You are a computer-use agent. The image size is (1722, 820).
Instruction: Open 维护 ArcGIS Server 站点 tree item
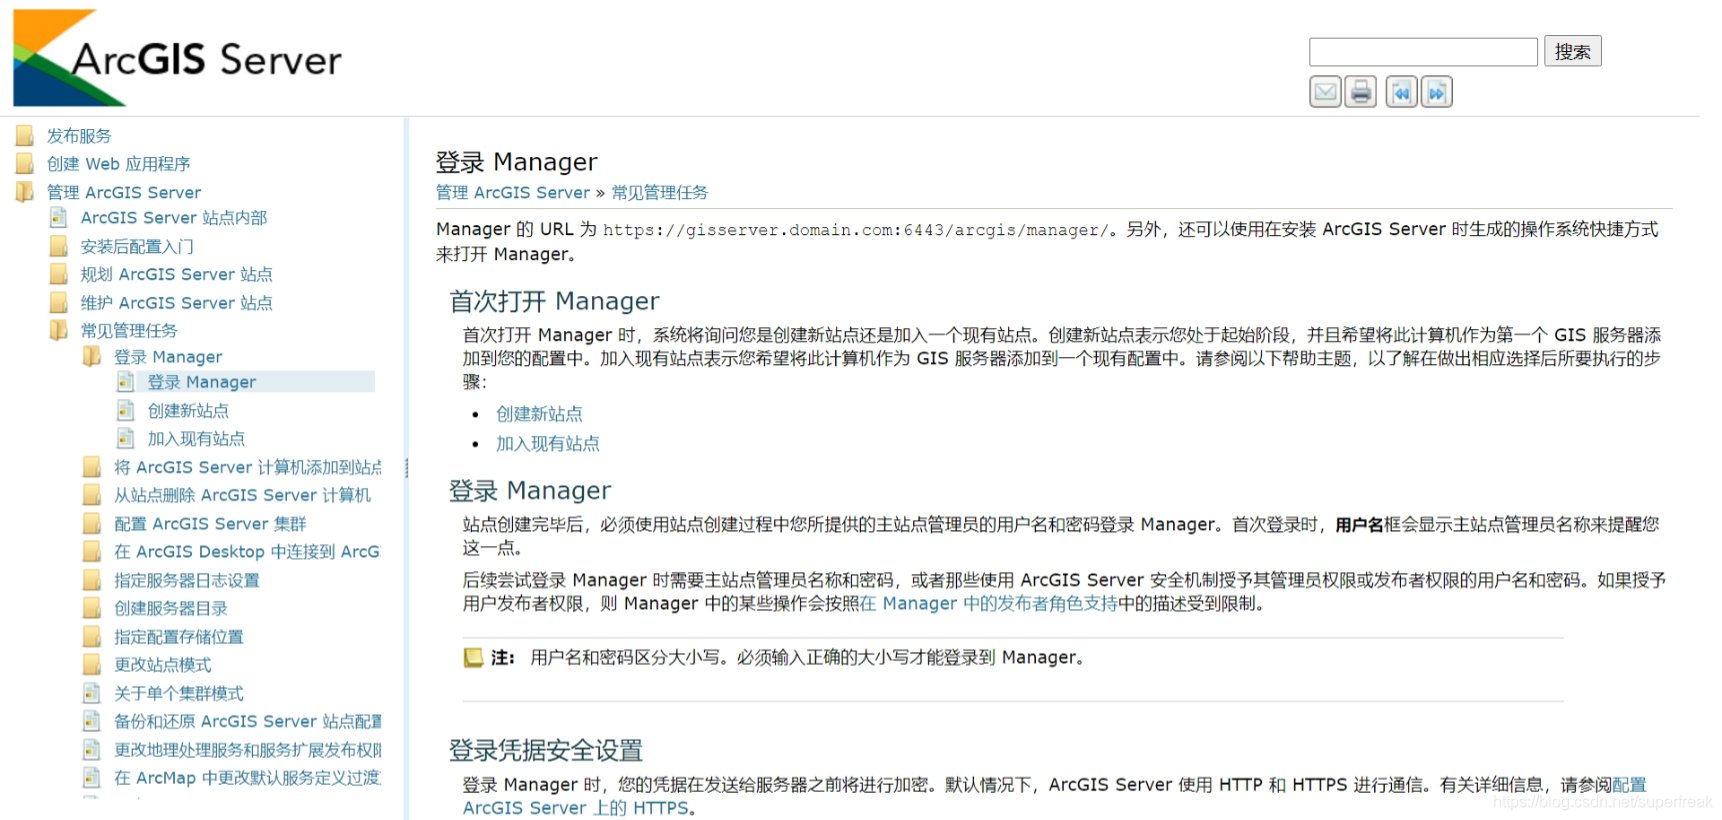pyautogui.click(x=176, y=303)
